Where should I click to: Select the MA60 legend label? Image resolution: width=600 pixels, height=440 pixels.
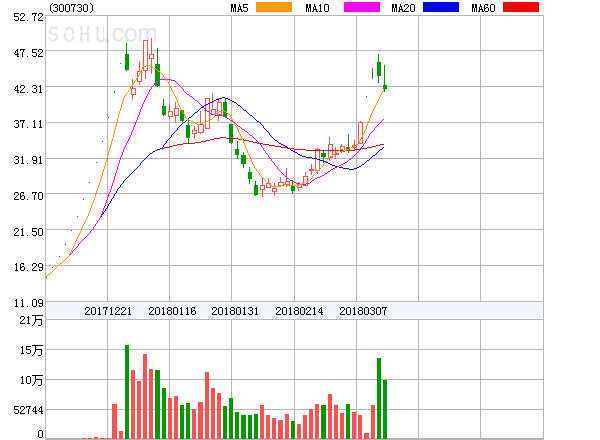pos(483,8)
